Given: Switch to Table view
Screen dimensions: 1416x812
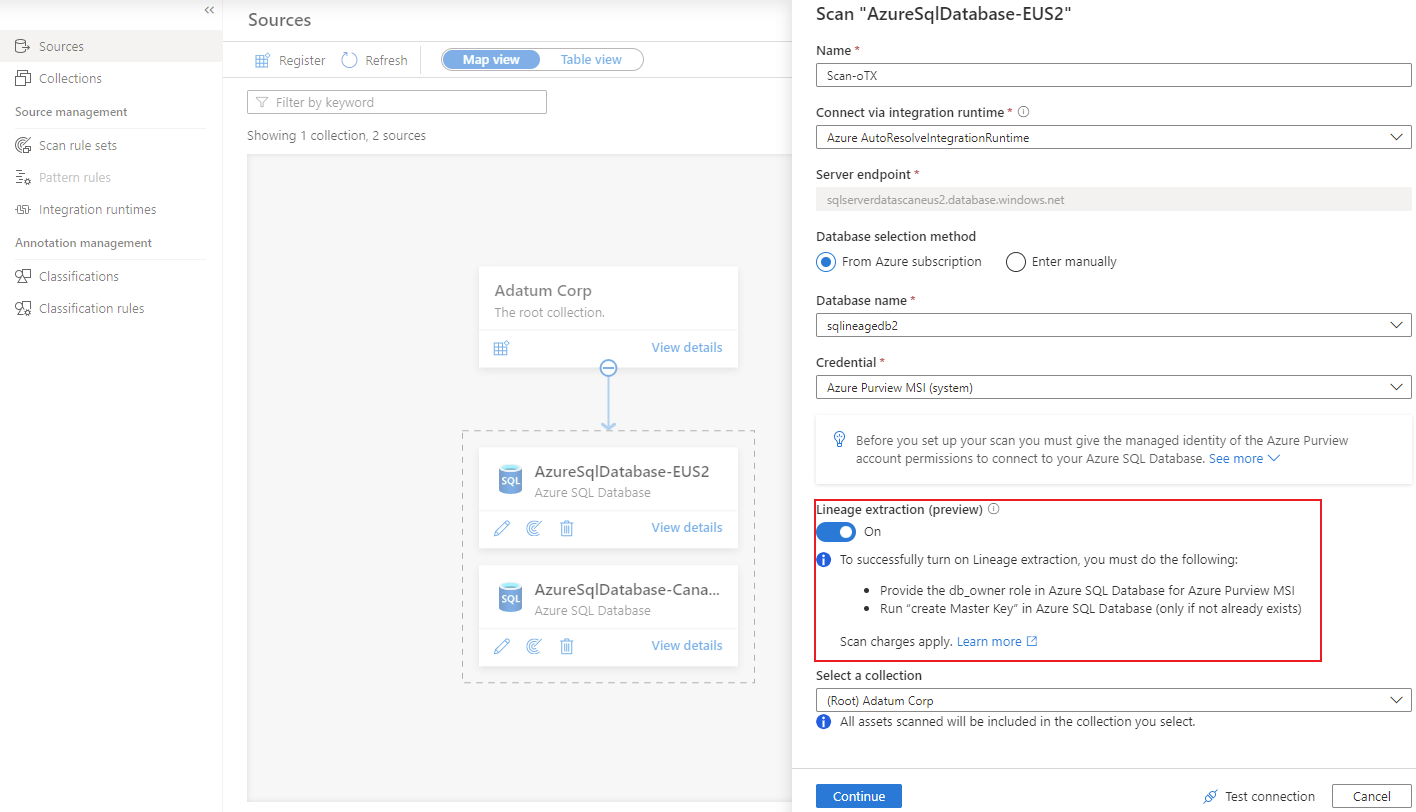Looking at the screenshot, I should pos(591,59).
